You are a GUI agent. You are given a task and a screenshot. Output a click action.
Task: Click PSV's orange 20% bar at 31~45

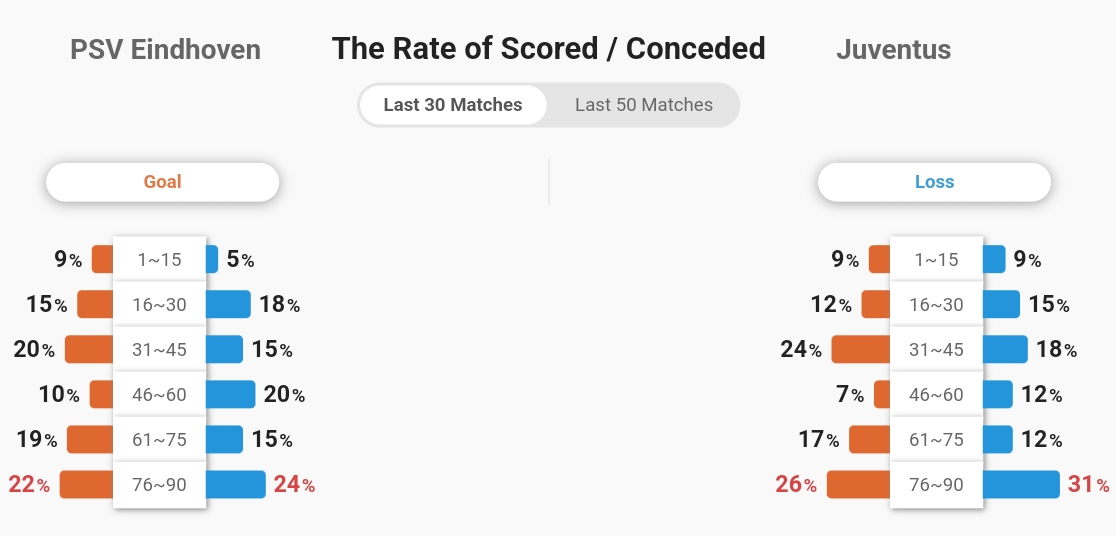[89, 350]
